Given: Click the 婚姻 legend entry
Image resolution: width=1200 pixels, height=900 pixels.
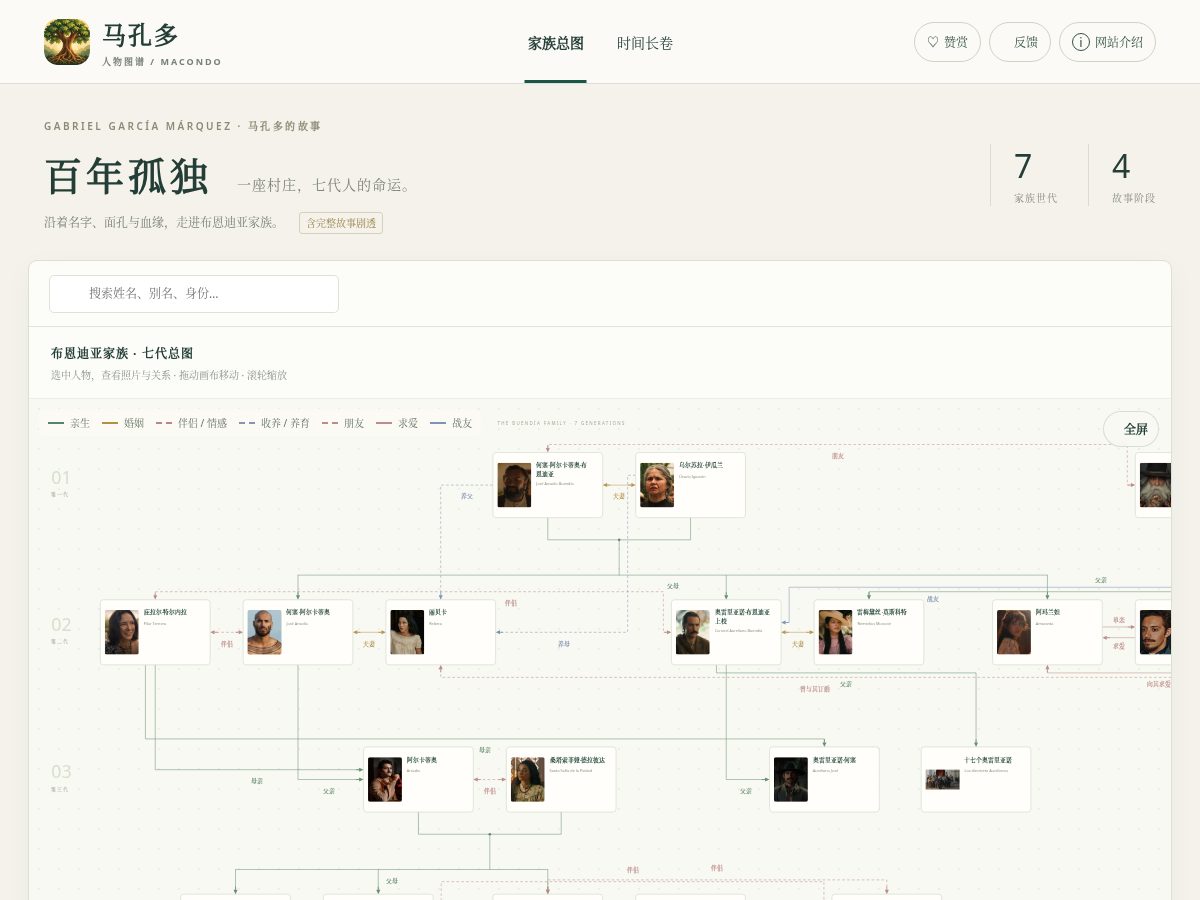Looking at the screenshot, I should pos(123,423).
